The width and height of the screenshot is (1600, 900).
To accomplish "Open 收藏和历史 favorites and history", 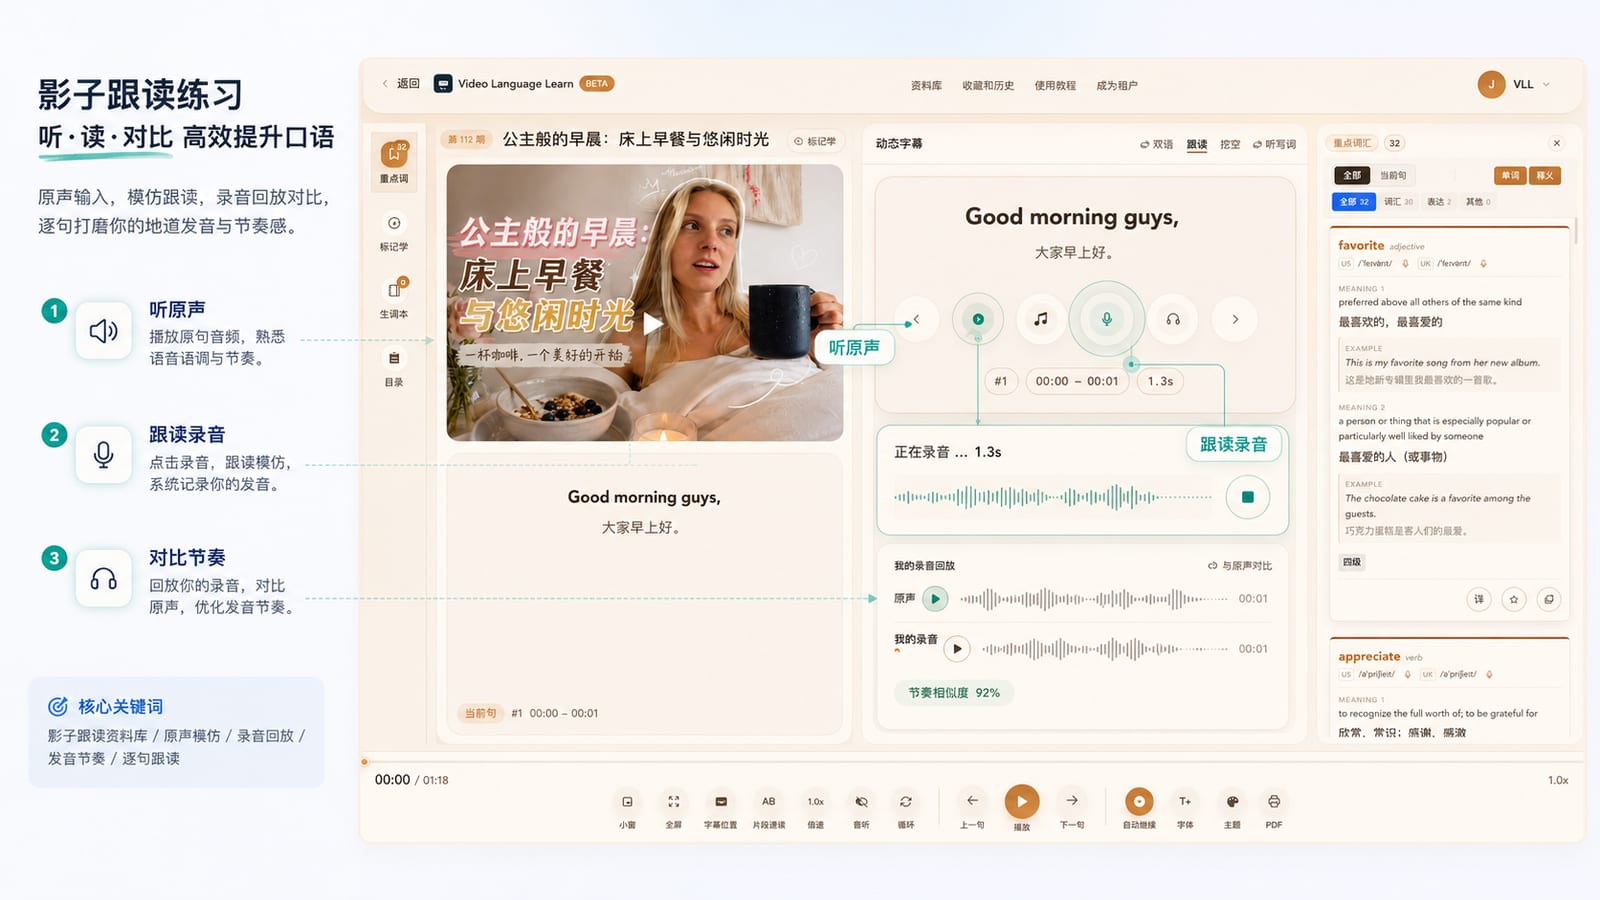I will [x=988, y=86].
